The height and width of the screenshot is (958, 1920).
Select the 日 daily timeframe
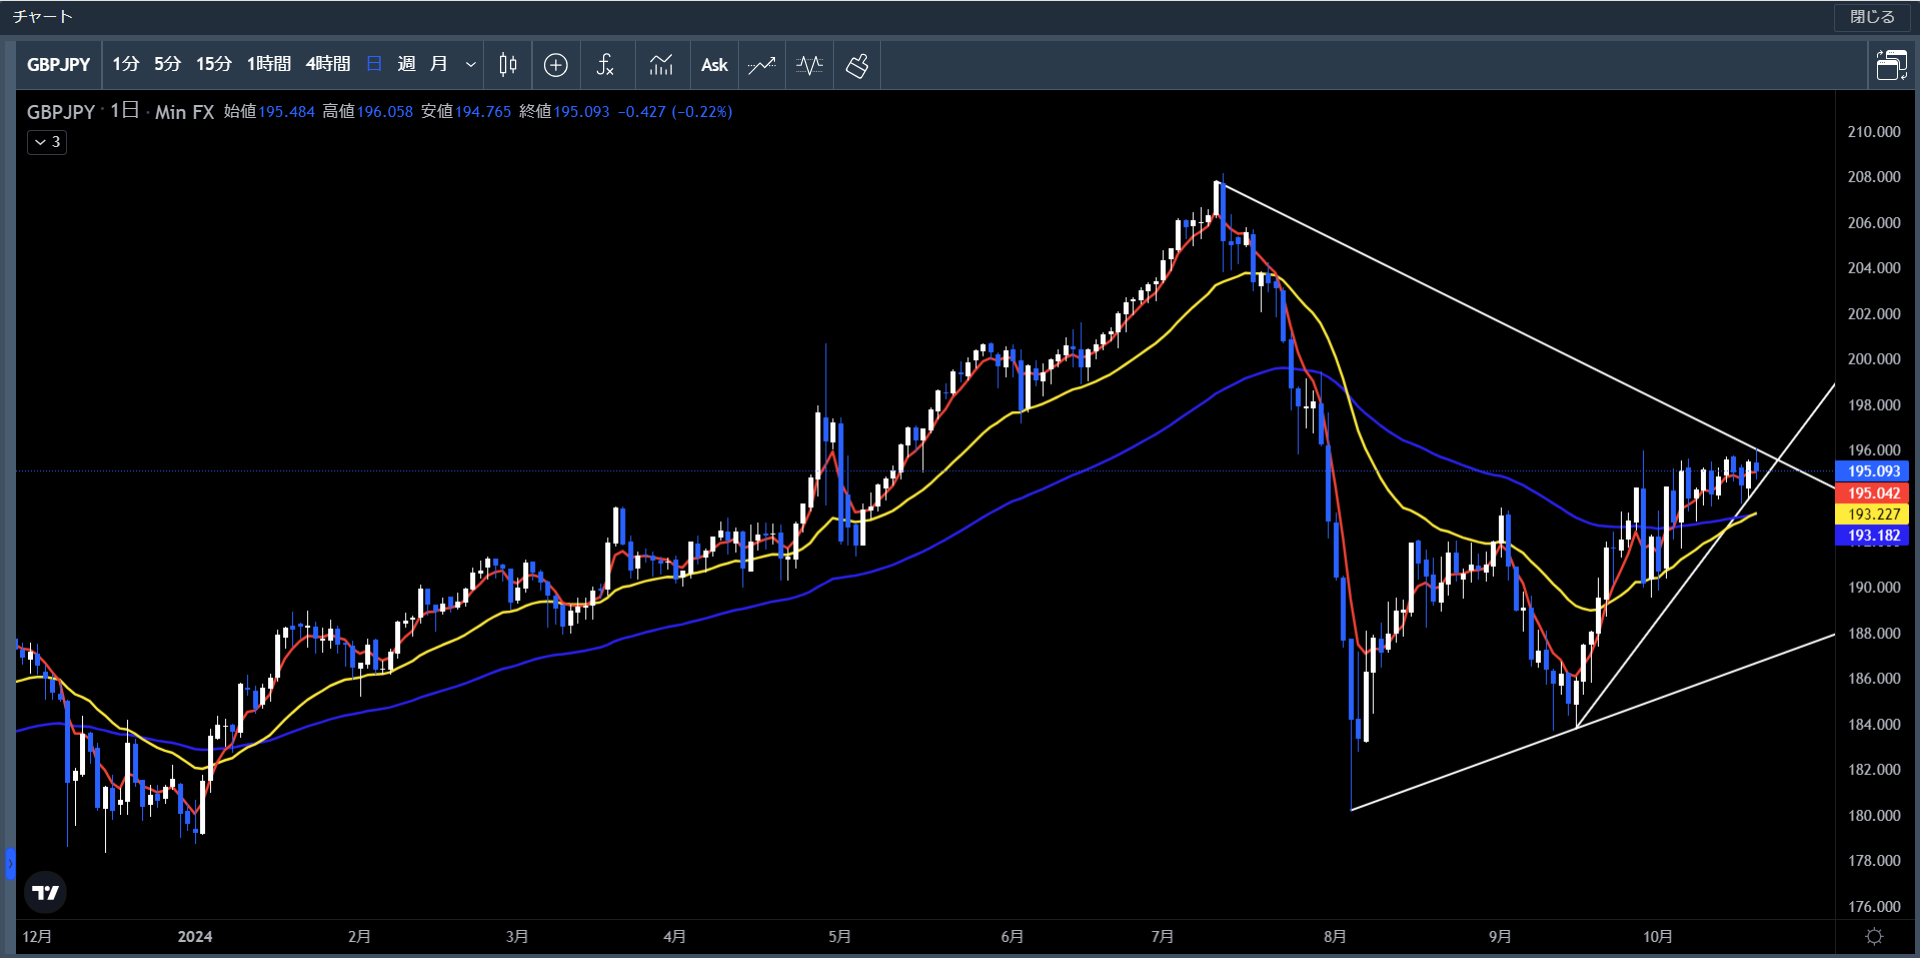(x=374, y=64)
